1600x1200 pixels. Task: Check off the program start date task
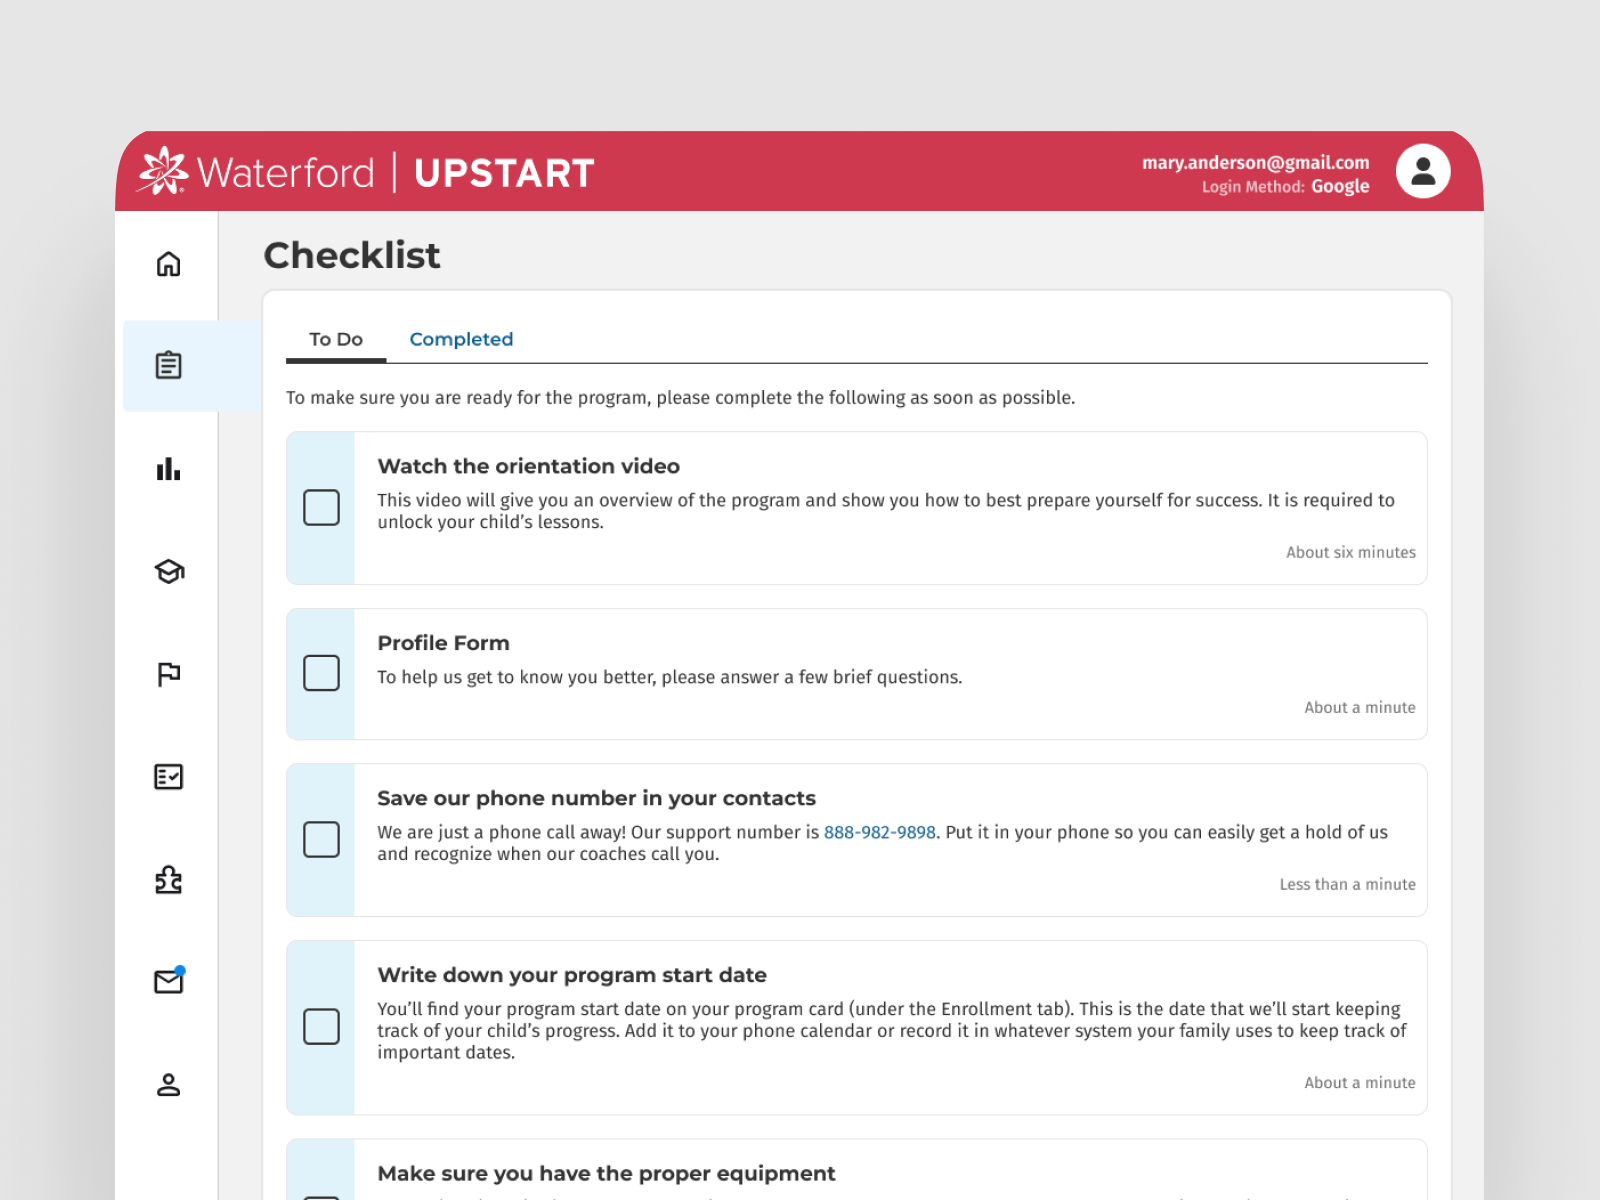pos(321,1027)
